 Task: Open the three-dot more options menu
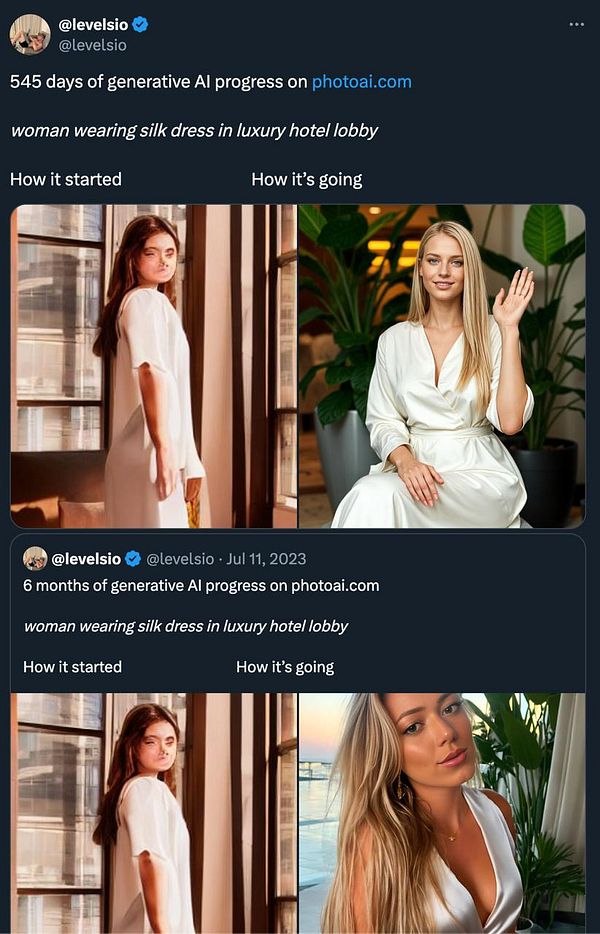click(x=576, y=23)
